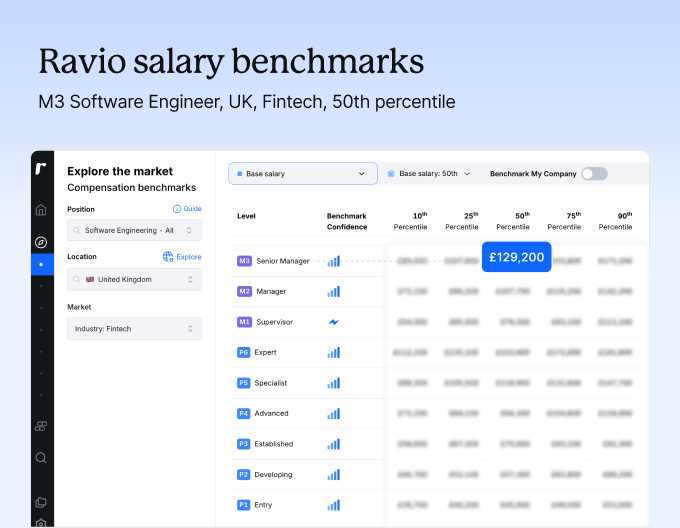Select the Specialist row label
This screenshot has width=680, height=528.
point(271,383)
